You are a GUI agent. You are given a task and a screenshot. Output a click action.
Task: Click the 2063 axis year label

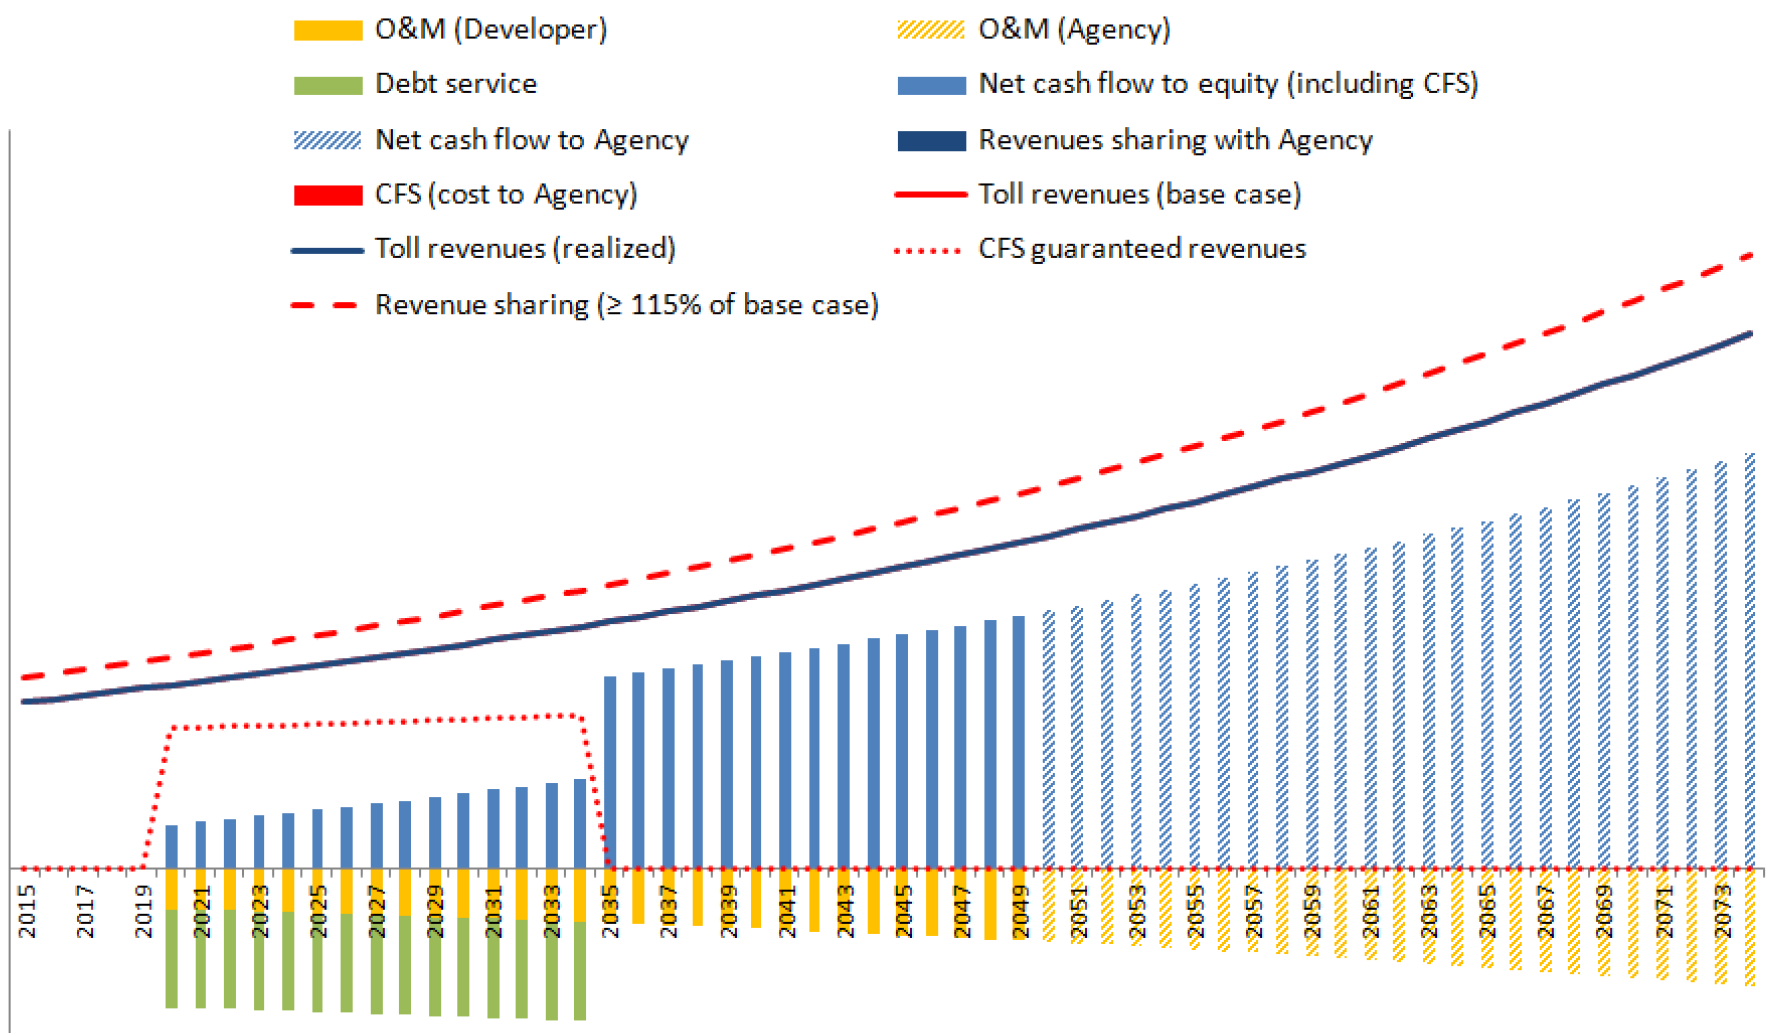coord(1430,911)
